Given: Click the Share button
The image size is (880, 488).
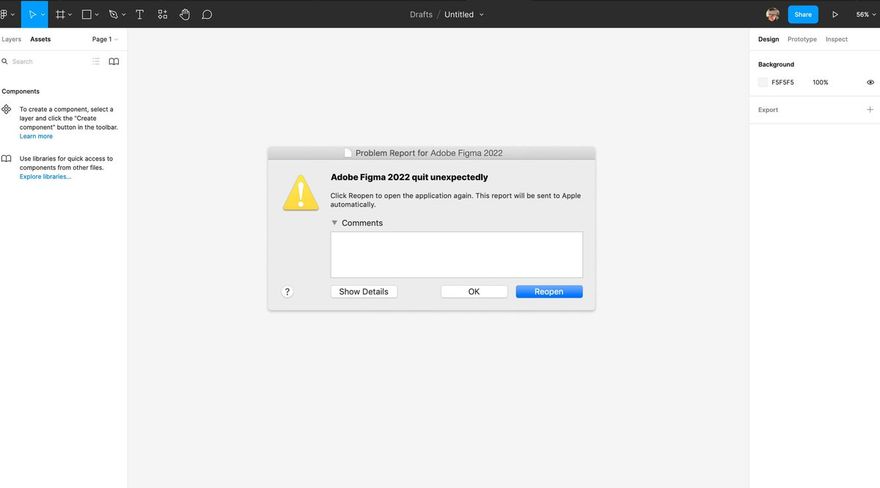Looking at the screenshot, I should click(803, 15).
